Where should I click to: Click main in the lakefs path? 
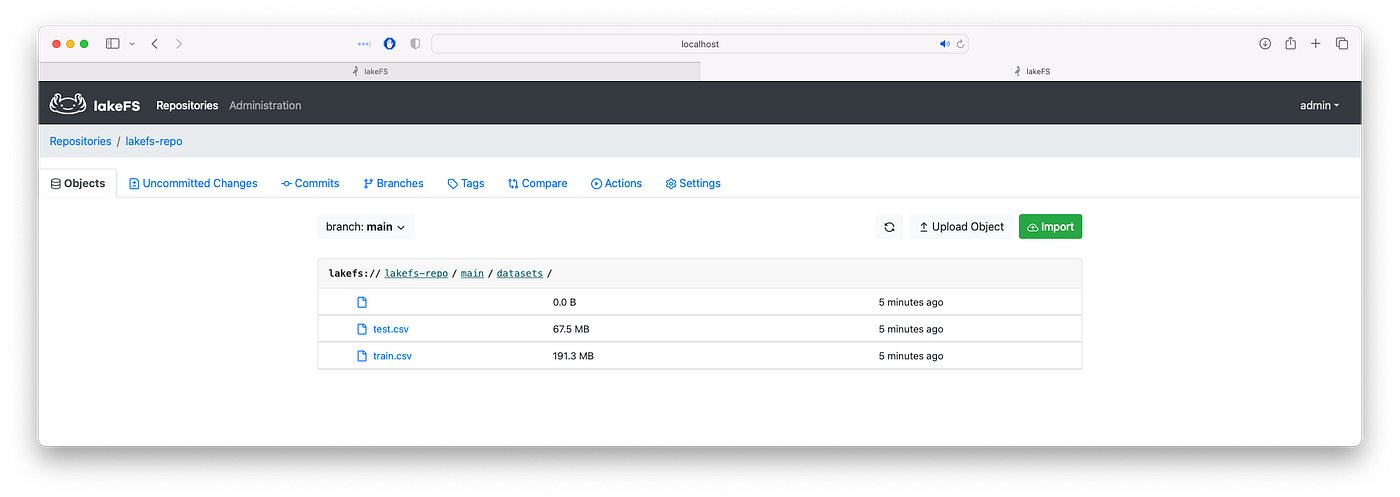[472, 273]
